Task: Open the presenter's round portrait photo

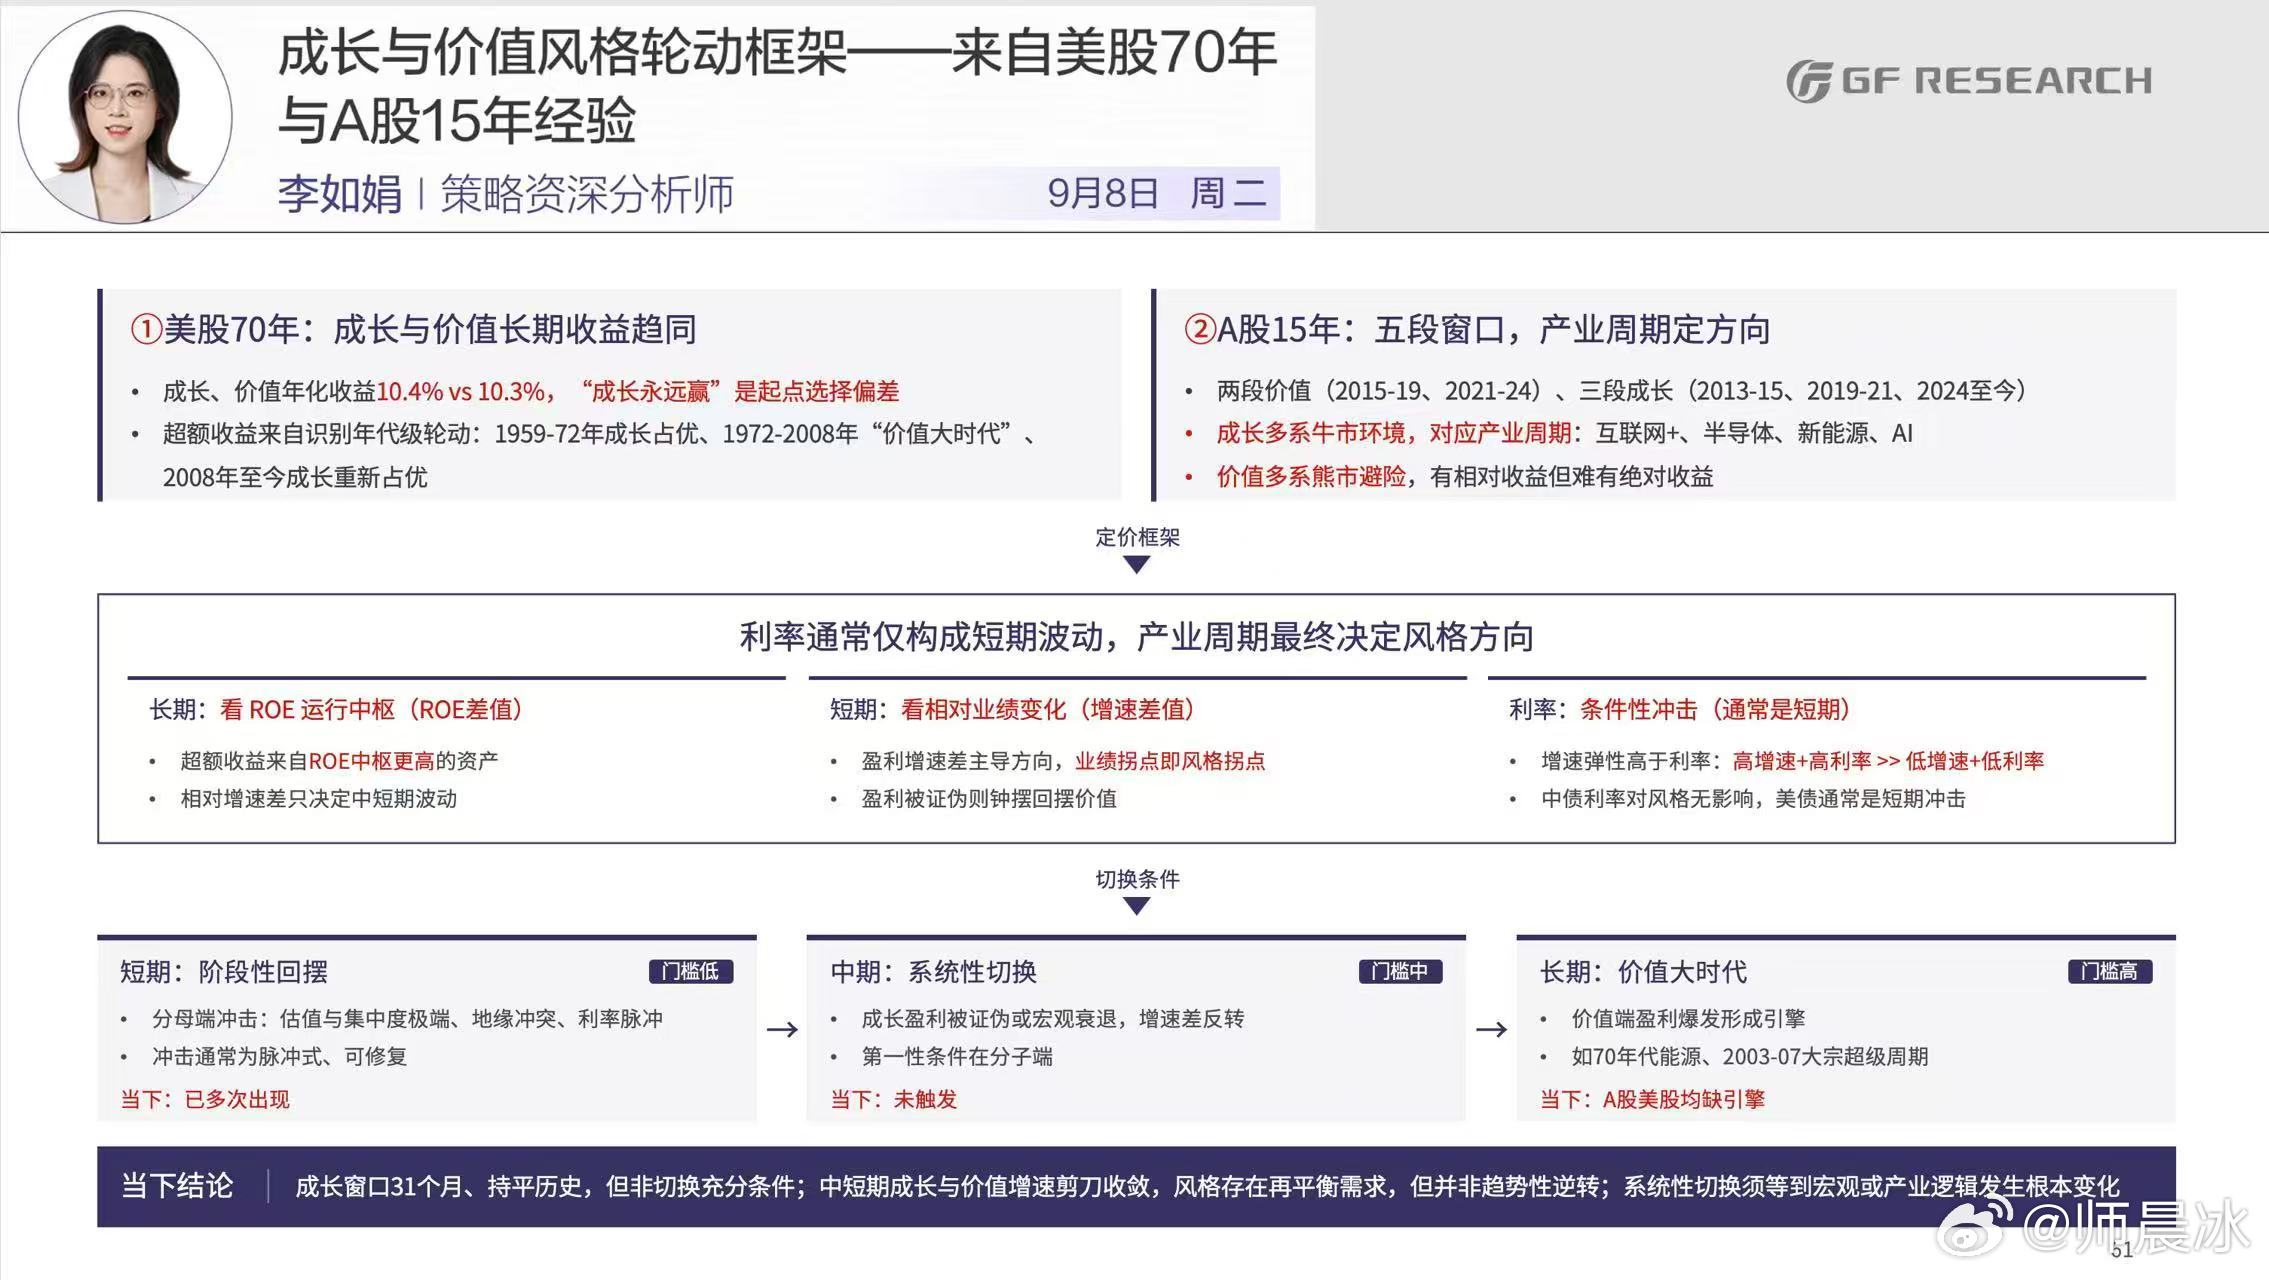Action: [x=125, y=117]
